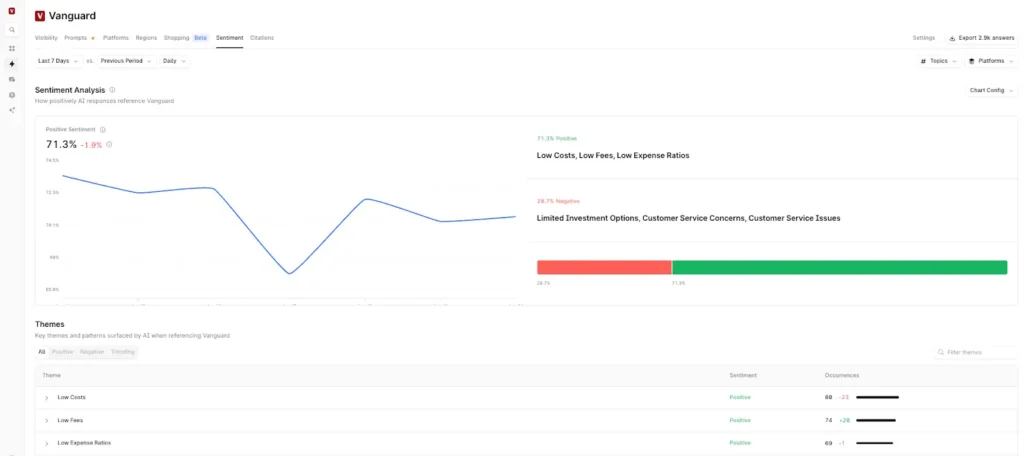Click the 71.3% positive sentiment value
The height and width of the screenshot is (456, 1024).
point(61,144)
